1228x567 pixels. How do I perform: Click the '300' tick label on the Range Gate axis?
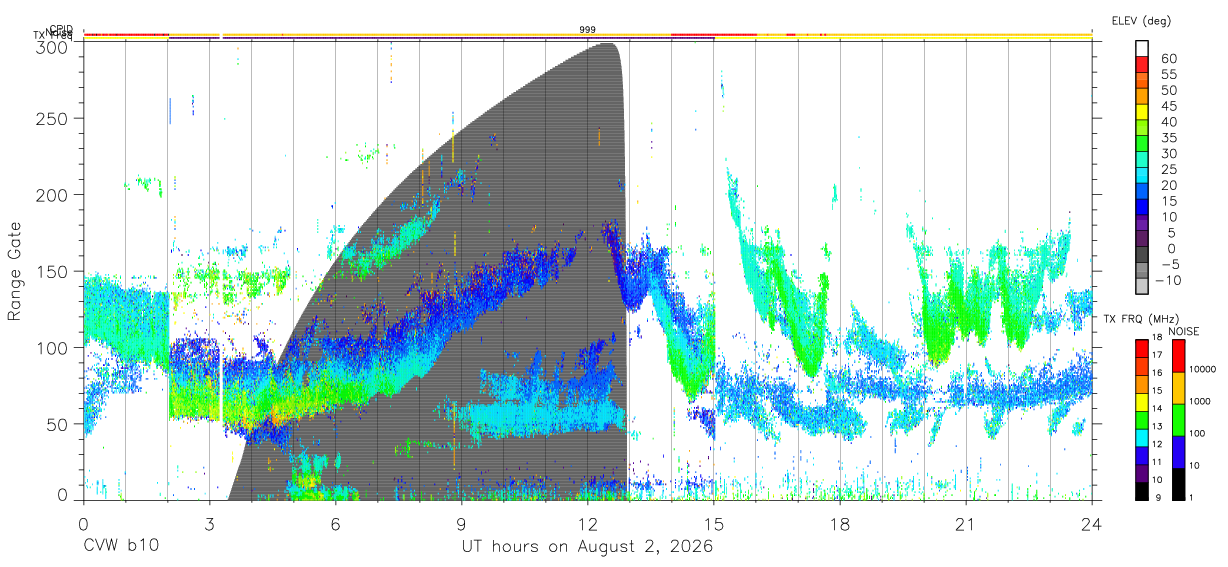52,47
